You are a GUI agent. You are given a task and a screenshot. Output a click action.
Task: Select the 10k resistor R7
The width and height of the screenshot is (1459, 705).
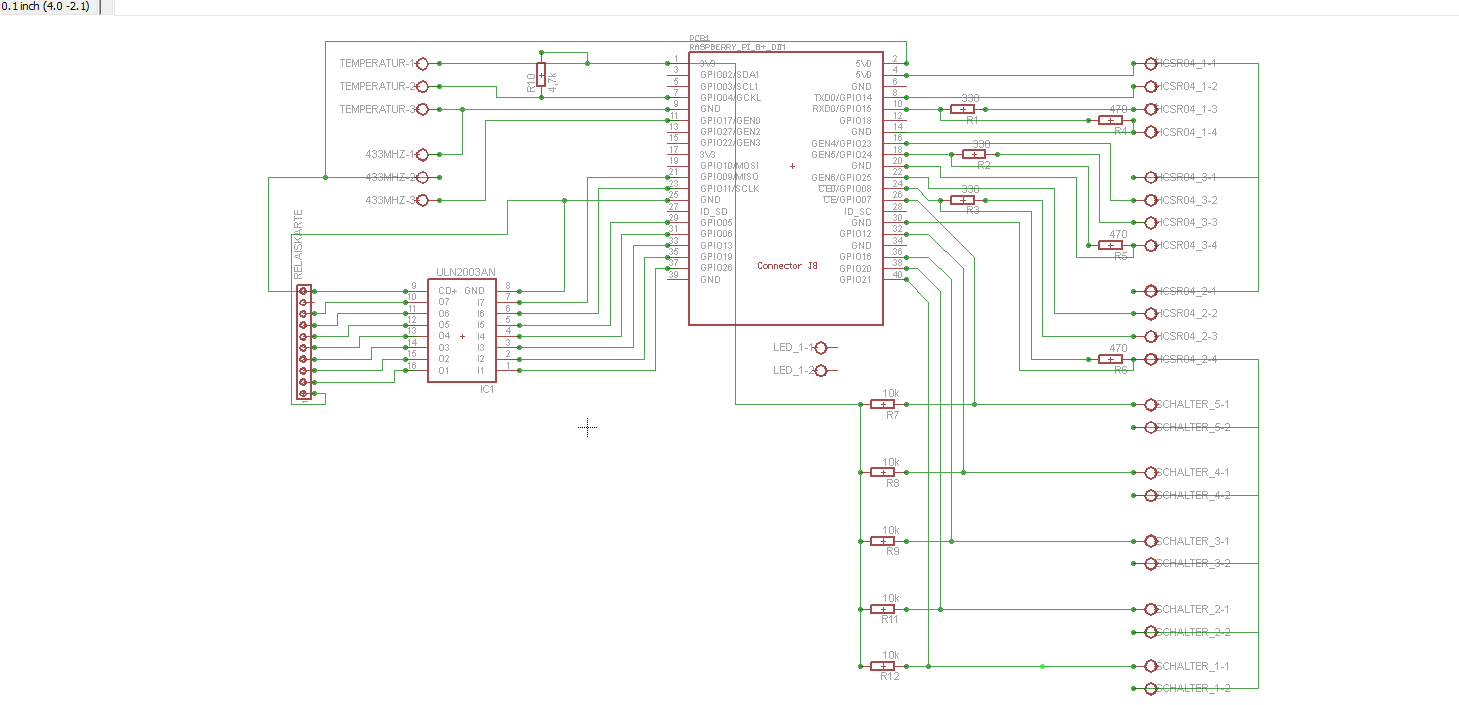883,404
